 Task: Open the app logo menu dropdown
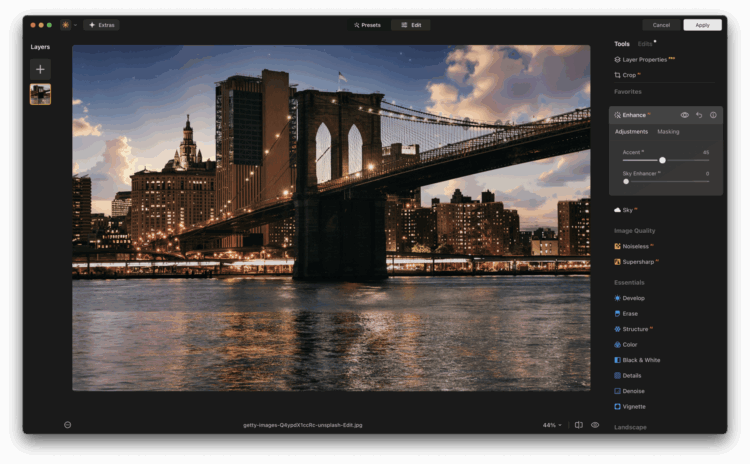click(x=69, y=24)
